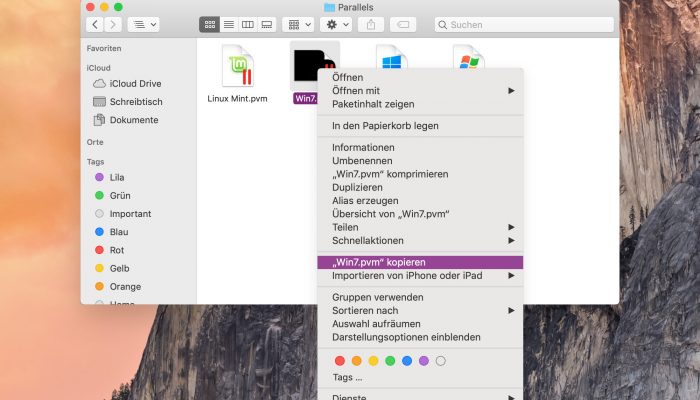Choose Gruppen verwenden
Viewport: 700px width, 400px height.
pos(420,297)
